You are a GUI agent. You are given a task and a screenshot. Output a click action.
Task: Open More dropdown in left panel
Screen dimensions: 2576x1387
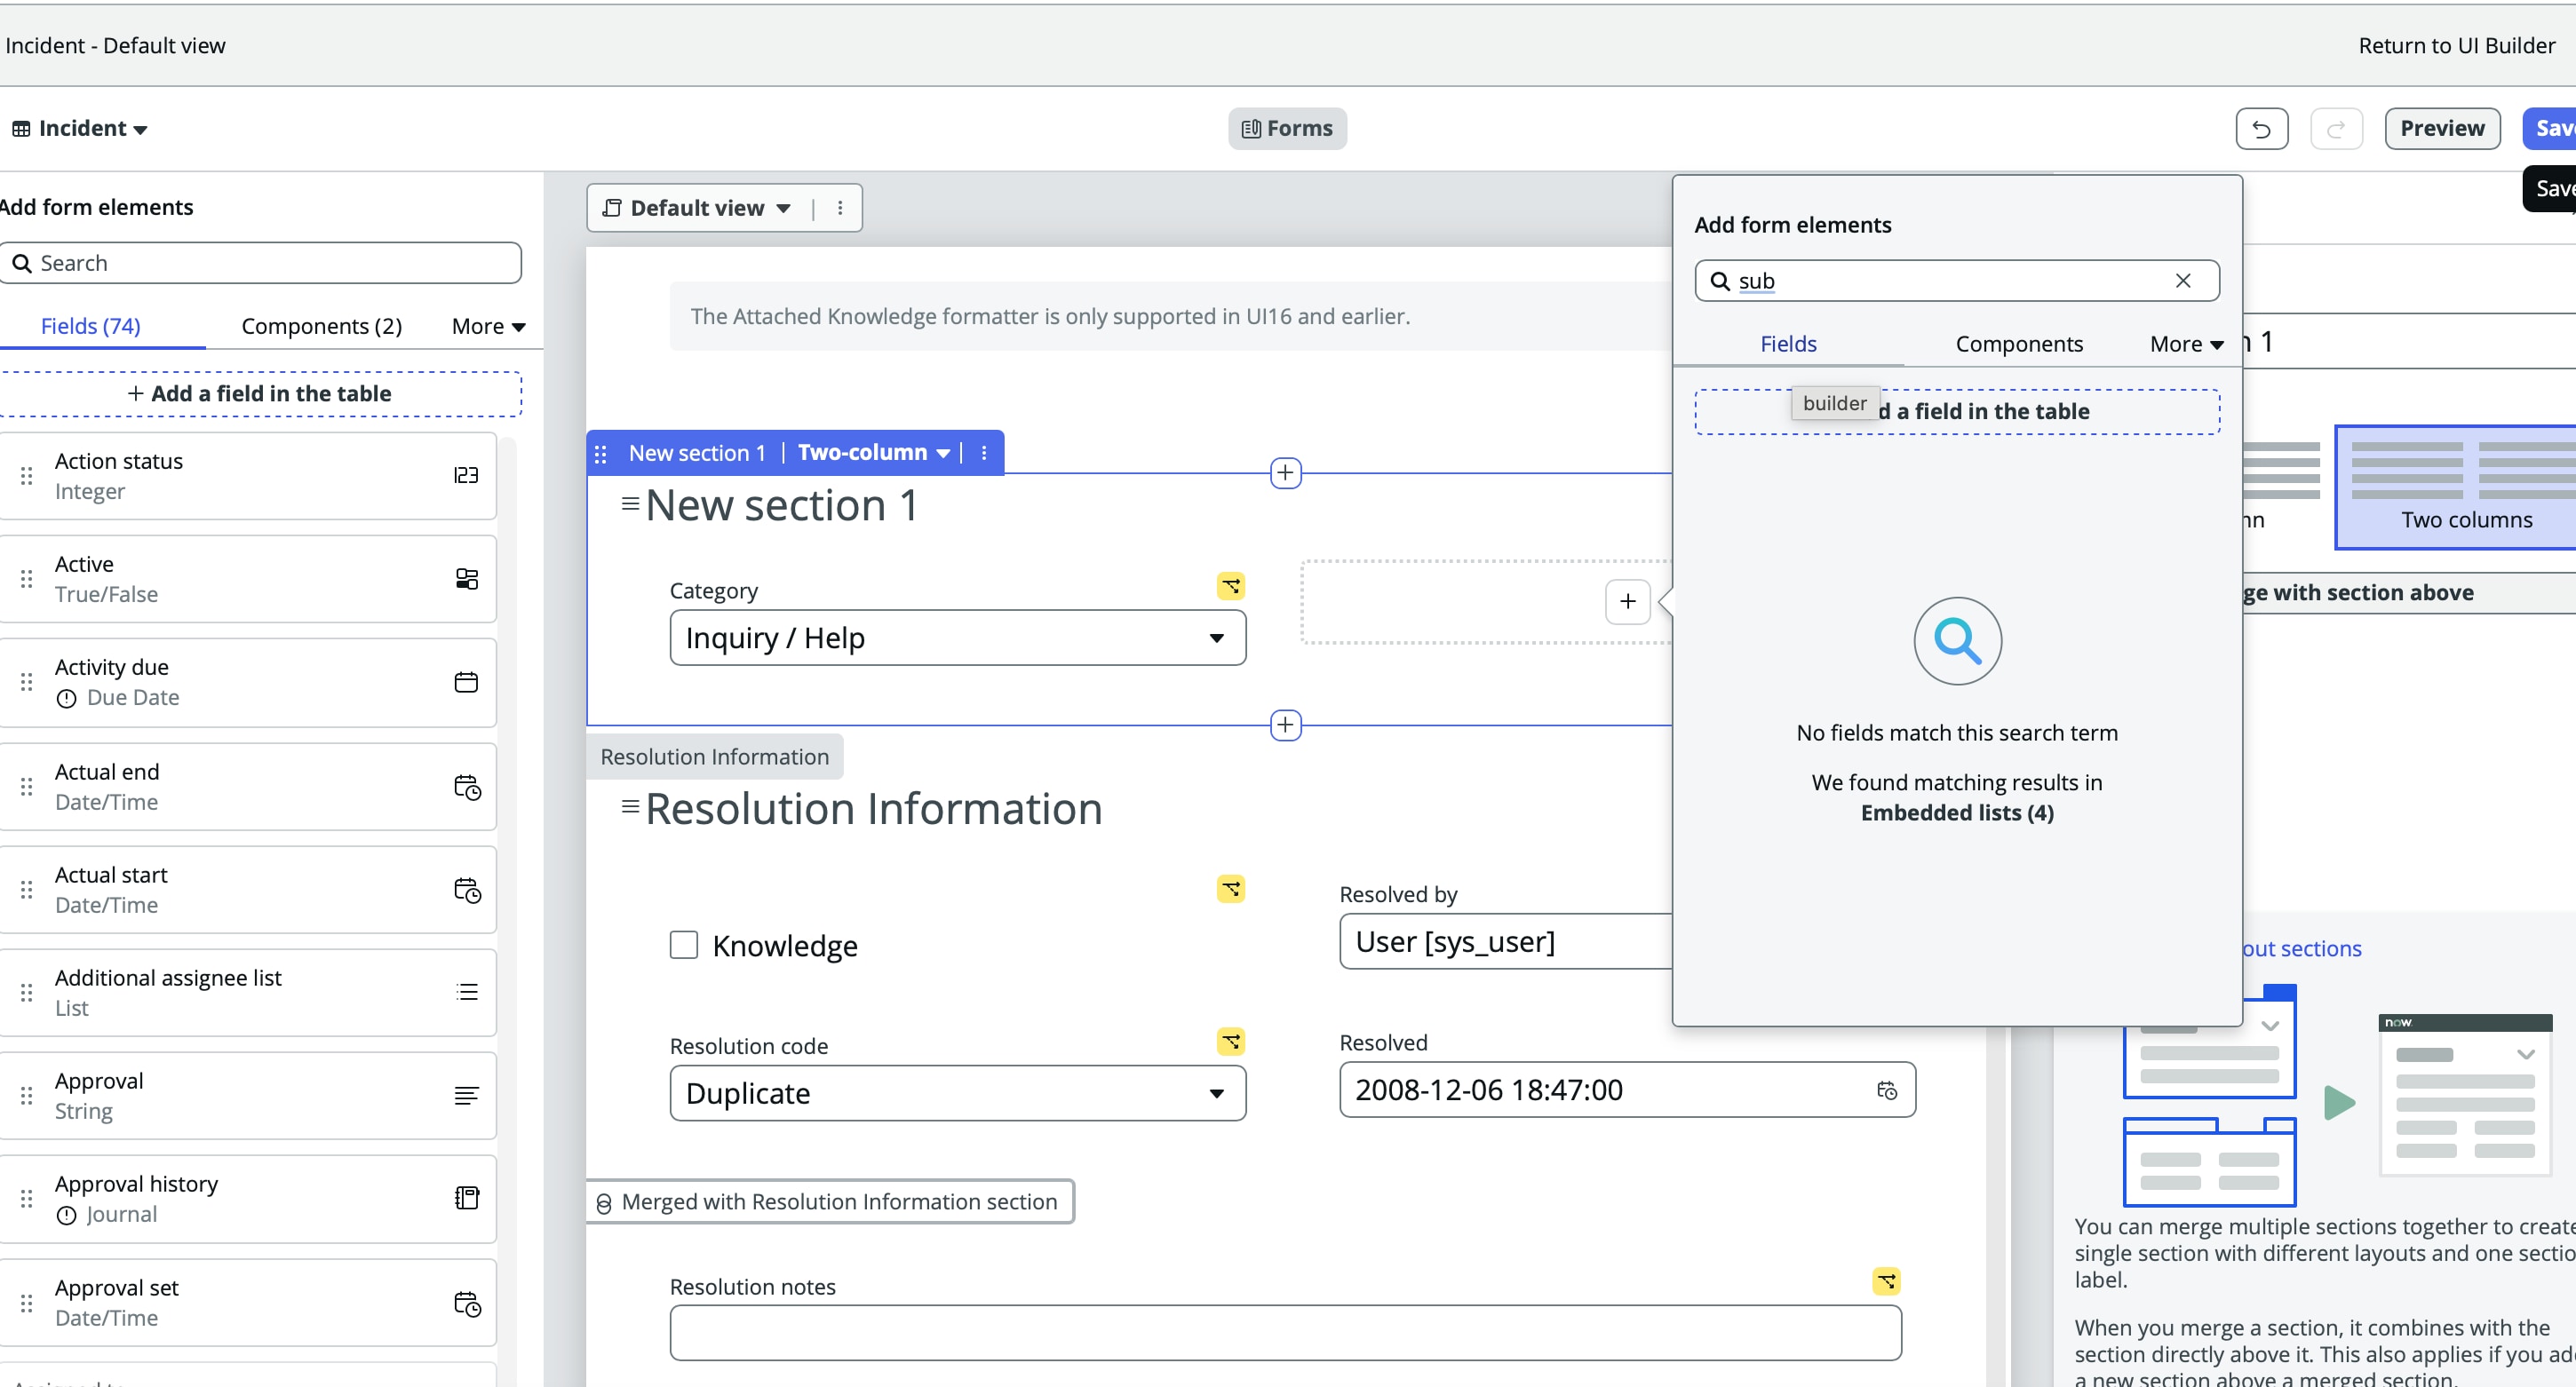(x=488, y=327)
